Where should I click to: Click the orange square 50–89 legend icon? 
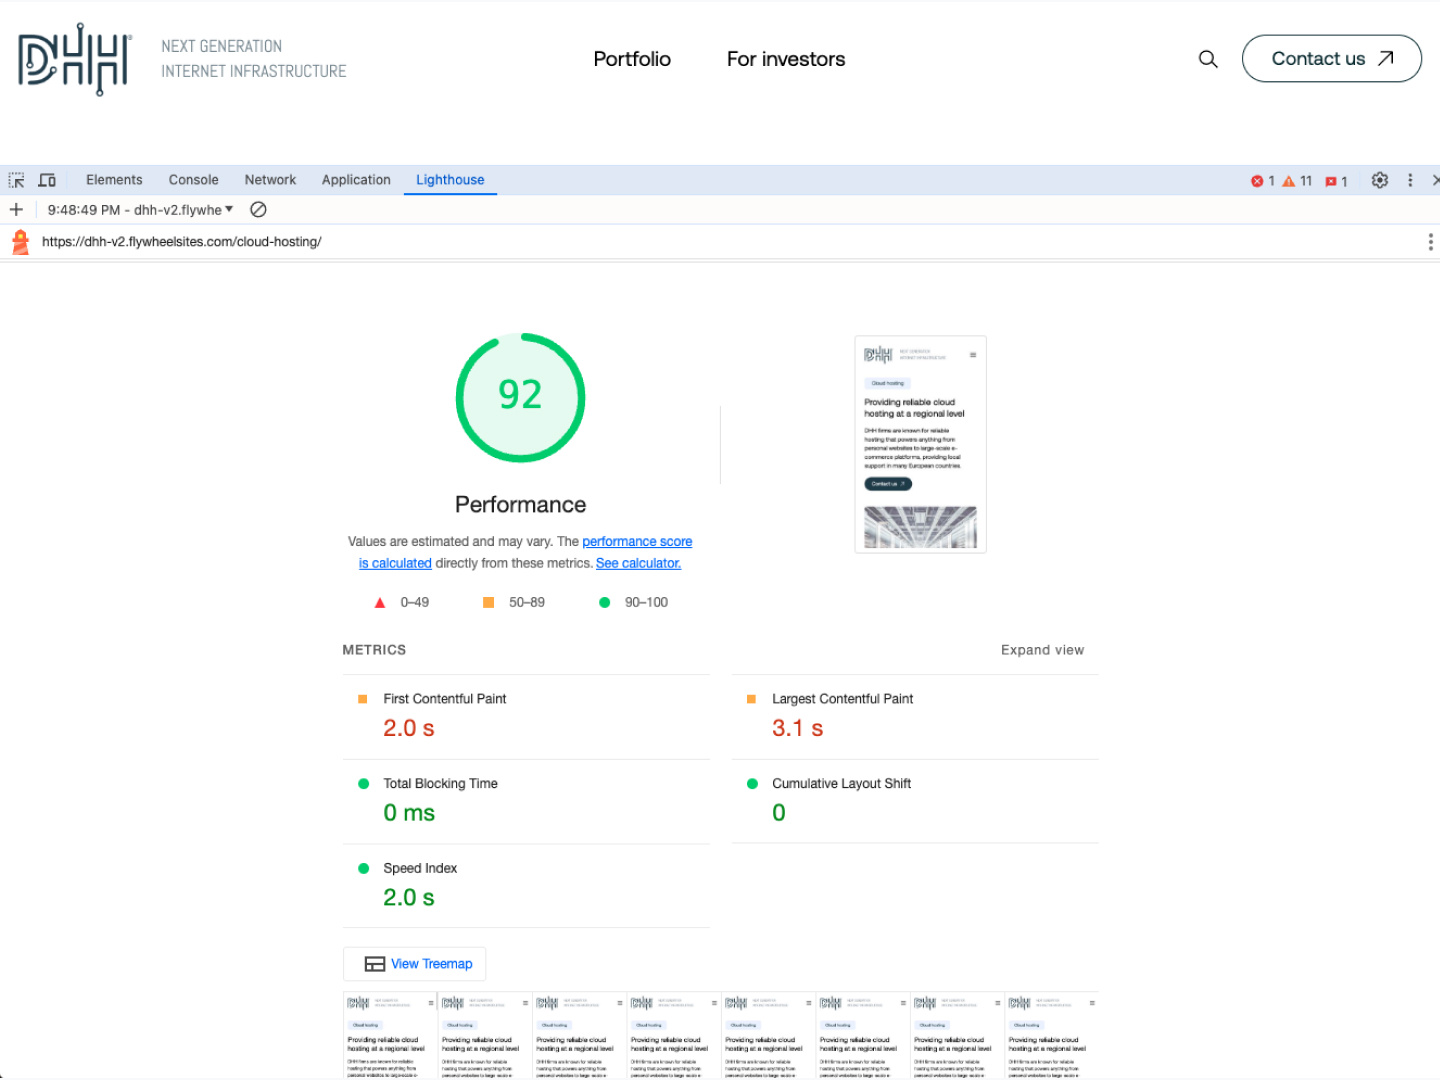pyautogui.click(x=488, y=602)
